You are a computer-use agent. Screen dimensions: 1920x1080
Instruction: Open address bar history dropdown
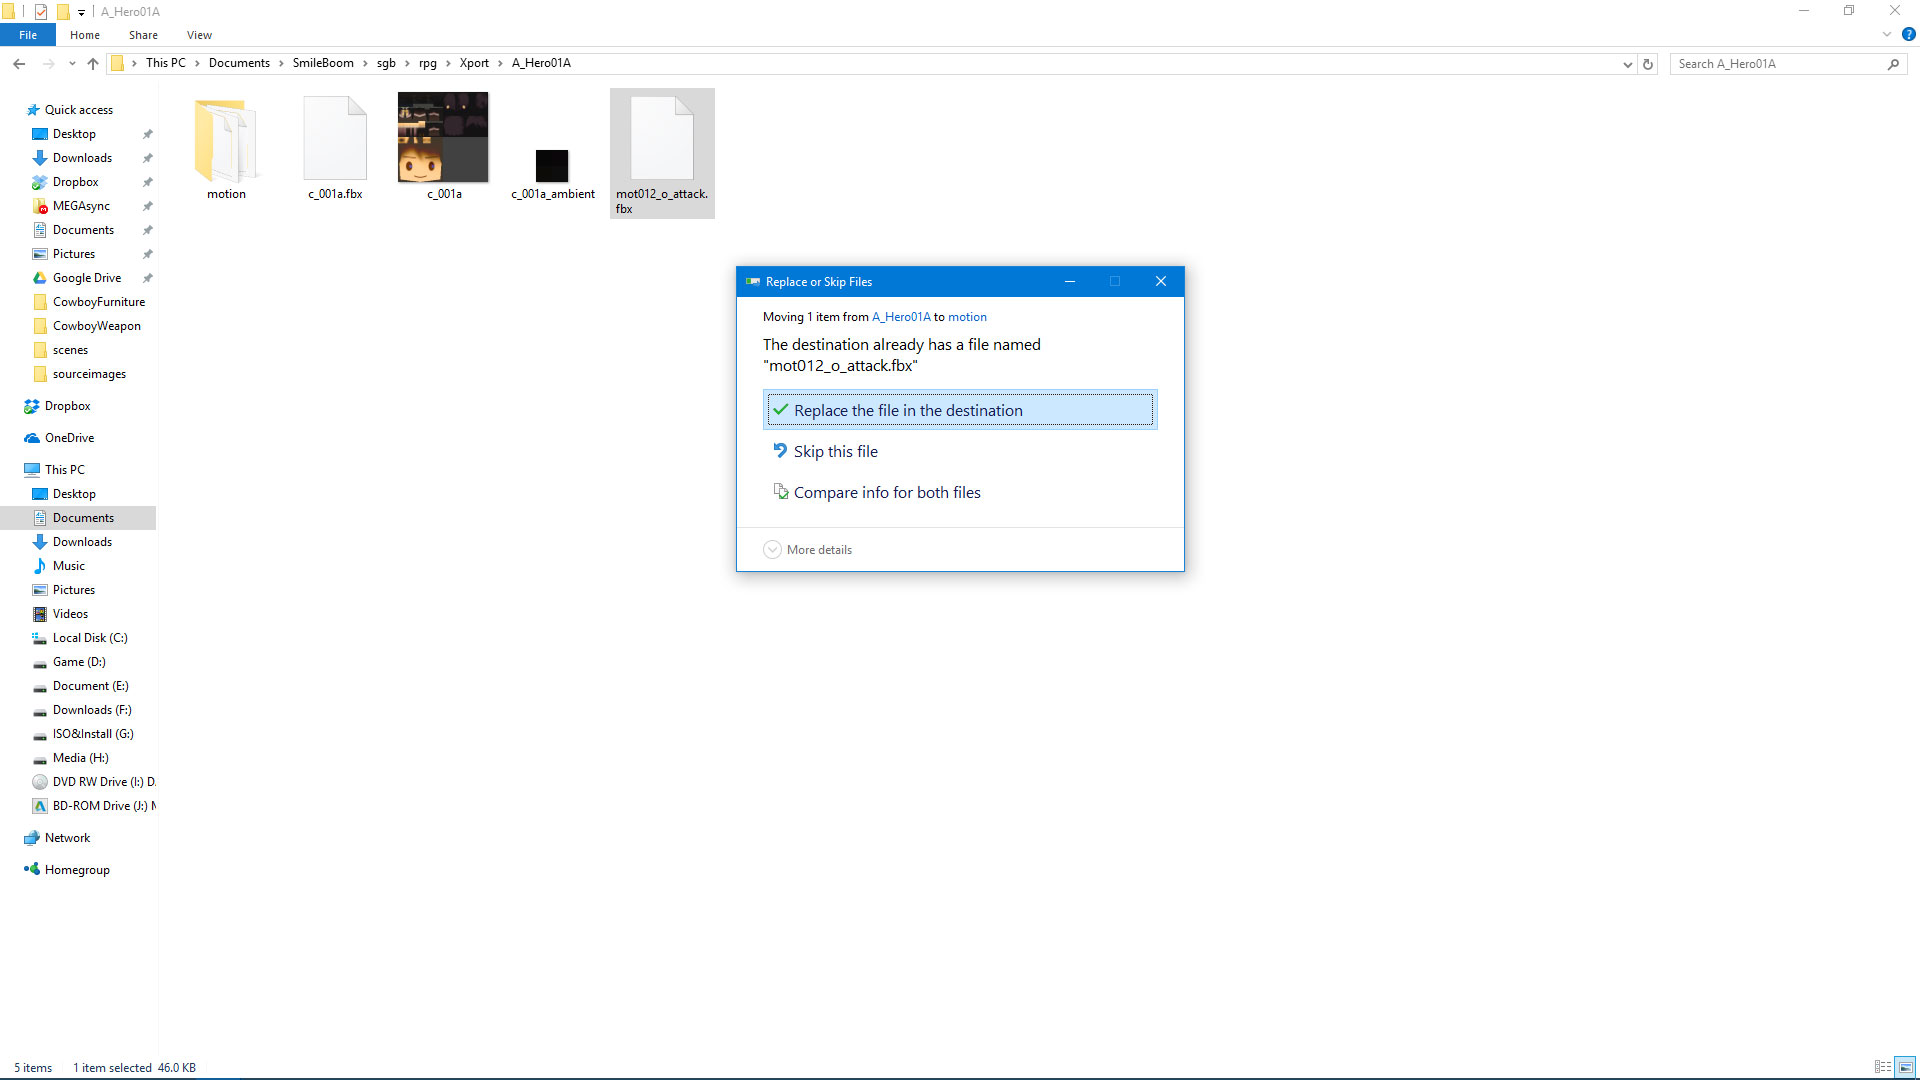point(1627,64)
